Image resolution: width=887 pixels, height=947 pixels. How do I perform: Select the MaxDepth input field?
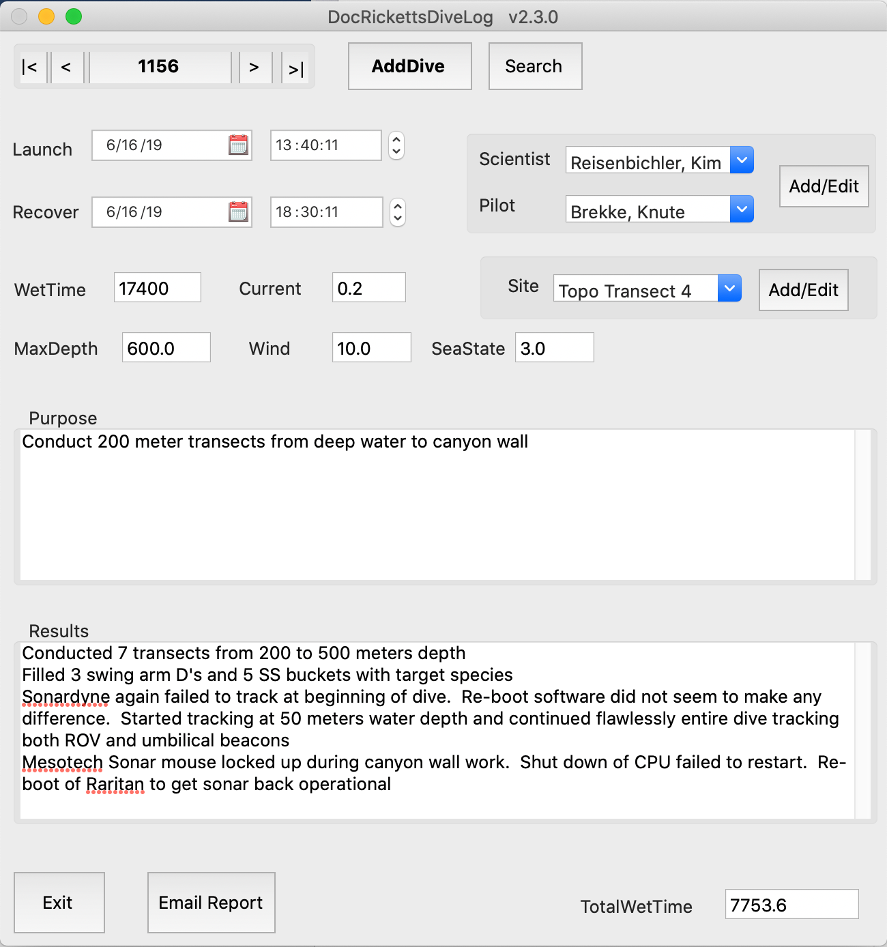166,348
